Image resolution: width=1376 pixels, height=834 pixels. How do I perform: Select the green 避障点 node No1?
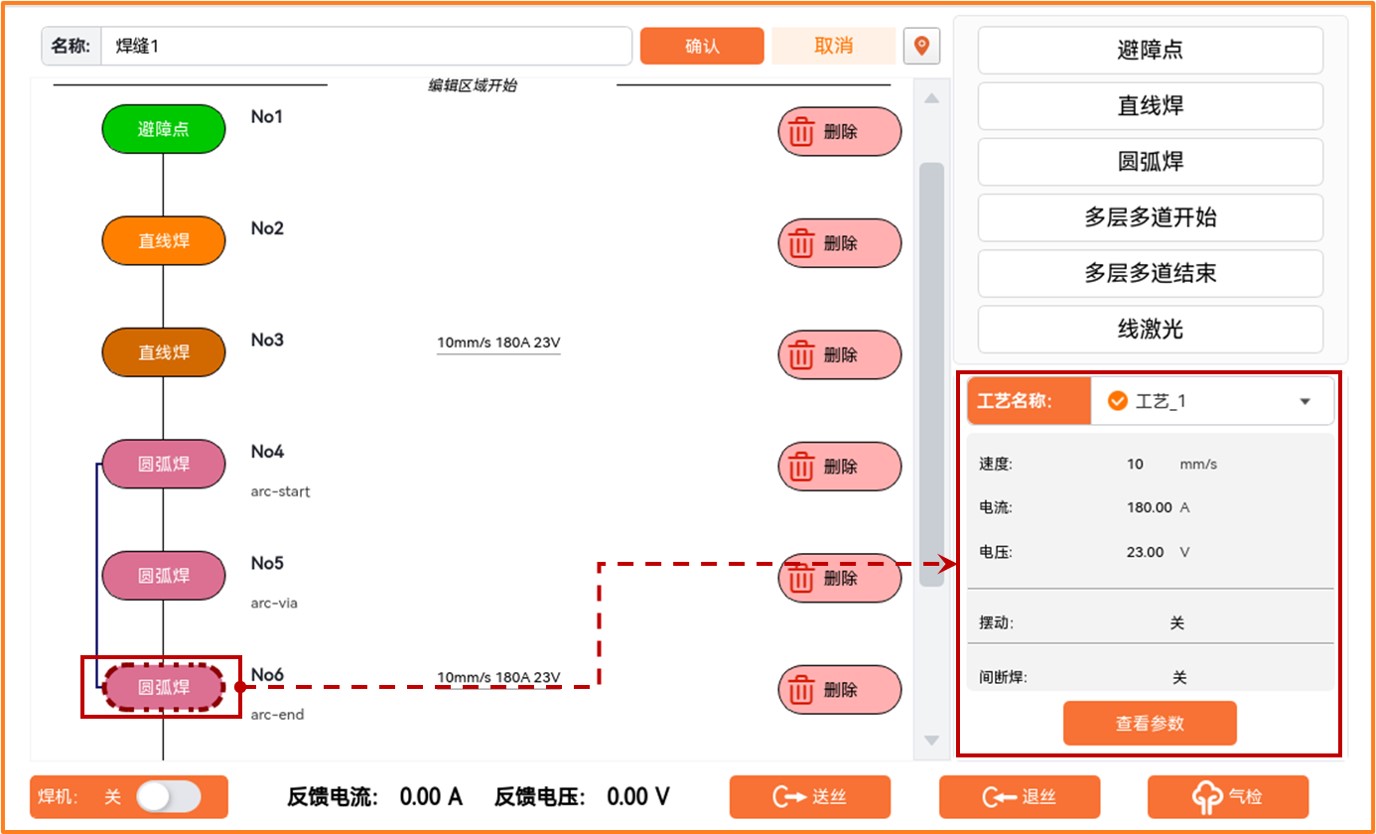[x=164, y=129]
